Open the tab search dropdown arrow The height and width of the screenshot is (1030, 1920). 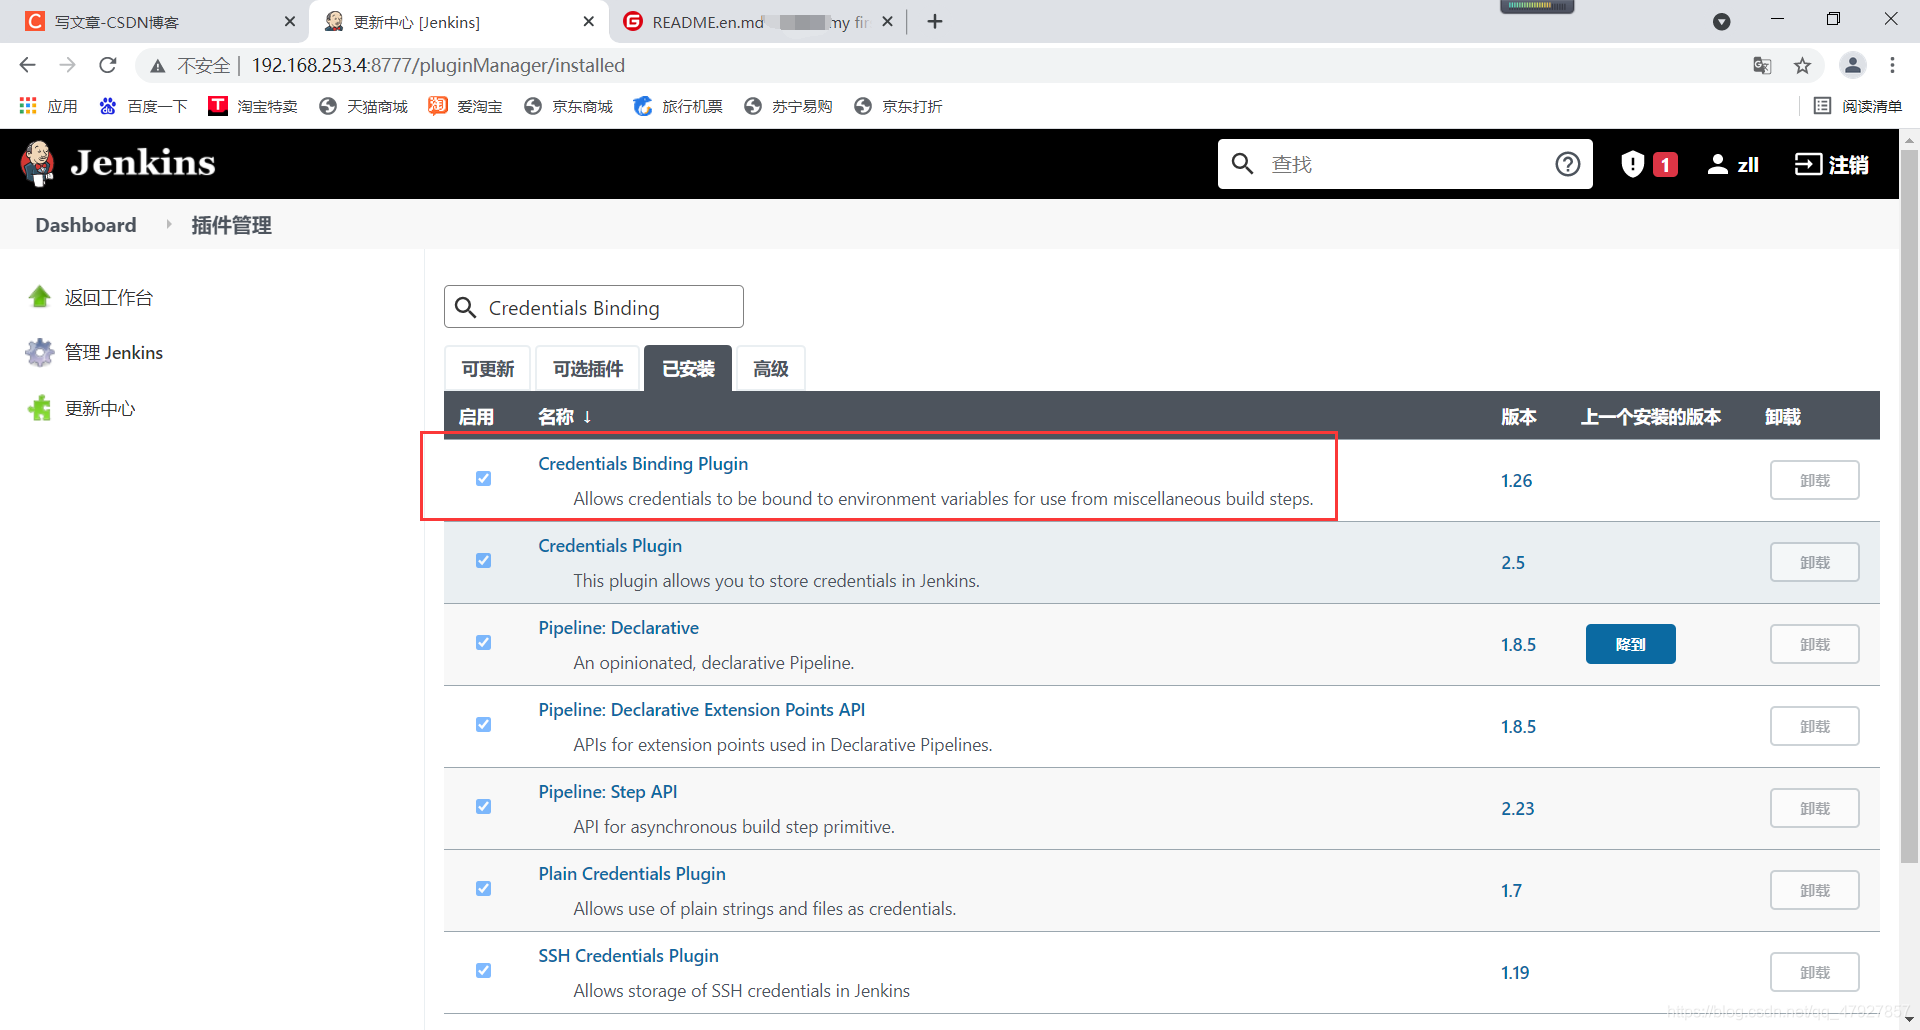pyautogui.click(x=1722, y=21)
